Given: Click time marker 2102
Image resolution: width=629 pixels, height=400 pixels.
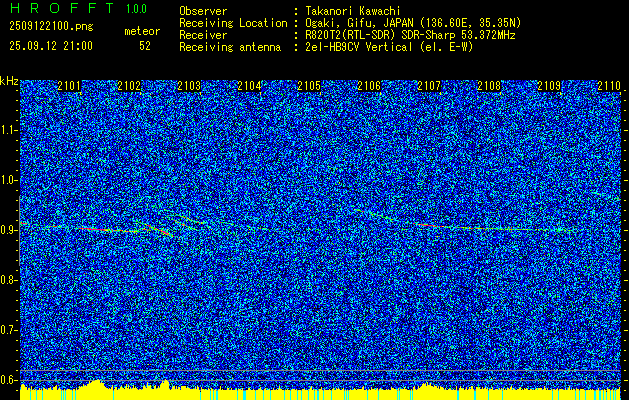Looking at the screenshot, I should [x=129, y=86].
